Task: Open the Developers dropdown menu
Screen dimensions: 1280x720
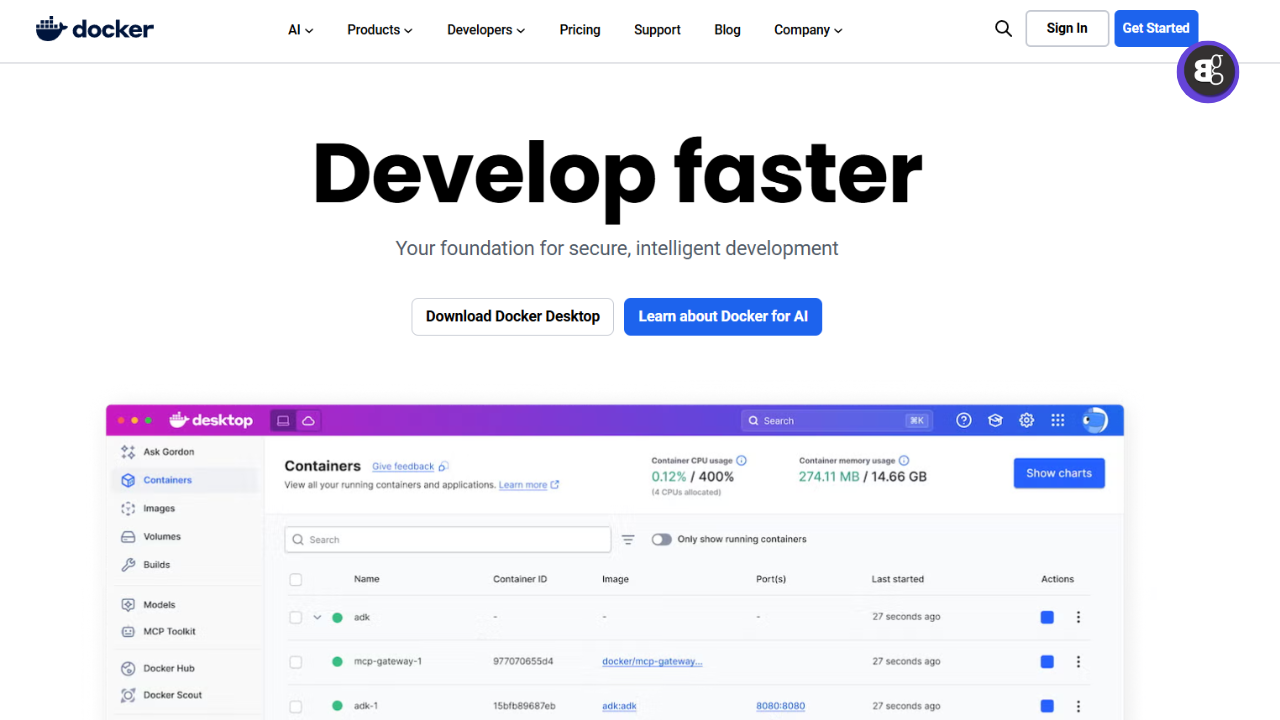Action: tap(485, 30)
